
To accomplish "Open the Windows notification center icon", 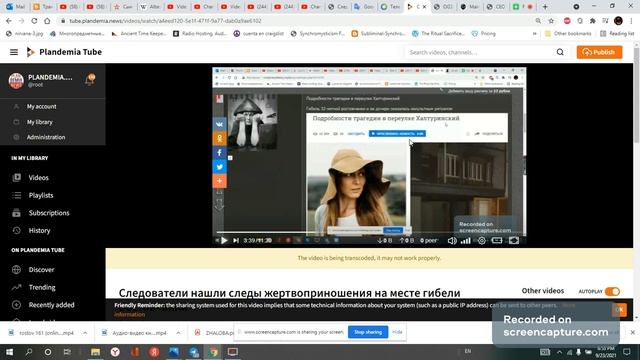I will [x=627, y=351].
